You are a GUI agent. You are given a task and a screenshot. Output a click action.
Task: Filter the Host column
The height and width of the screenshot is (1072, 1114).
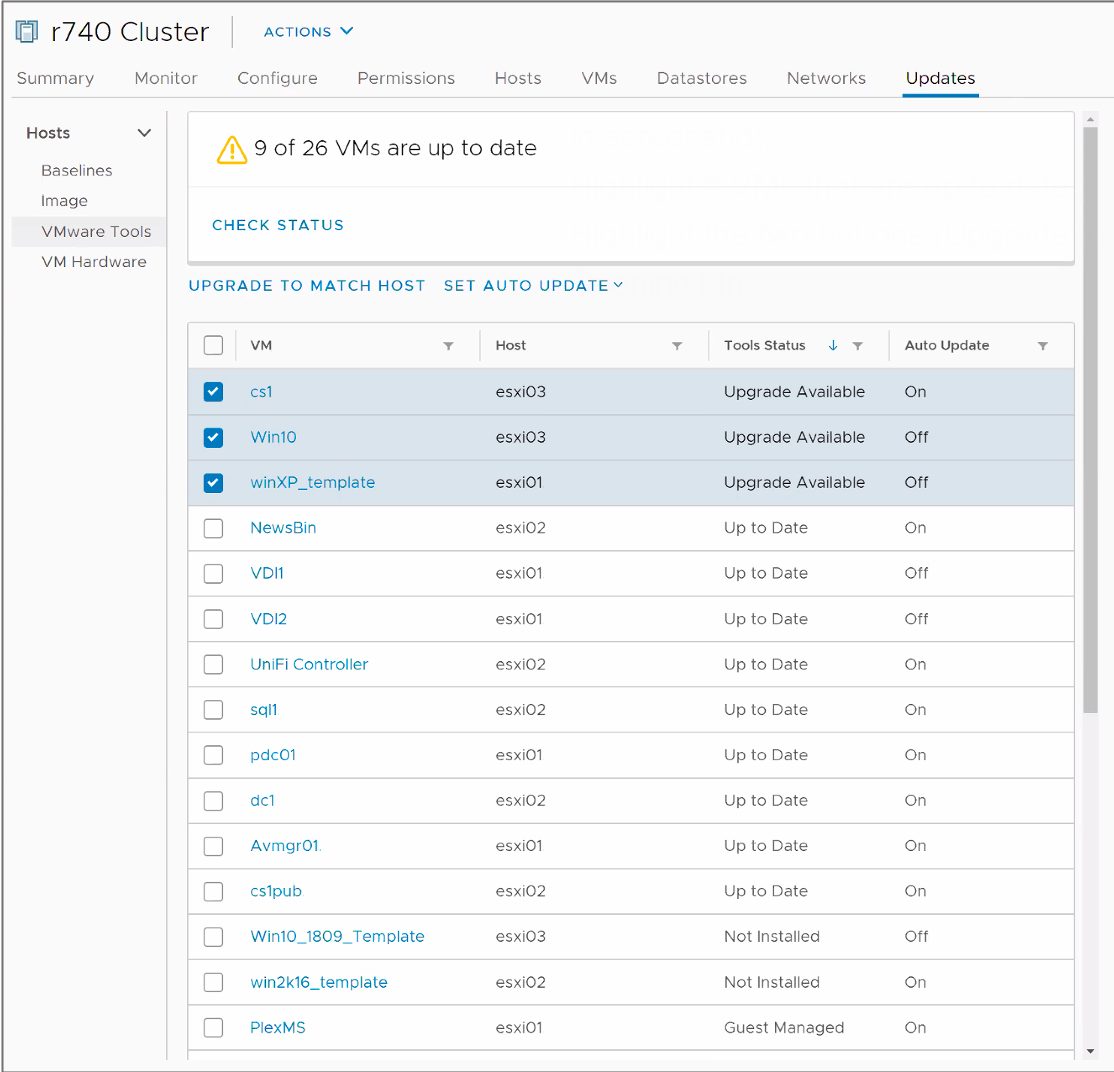tap(677, 346)
